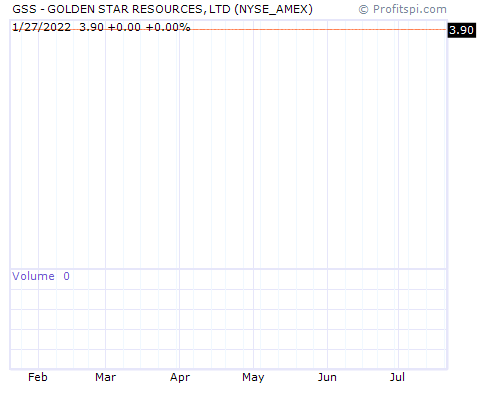Click the Mar axis label

[105, 377]
